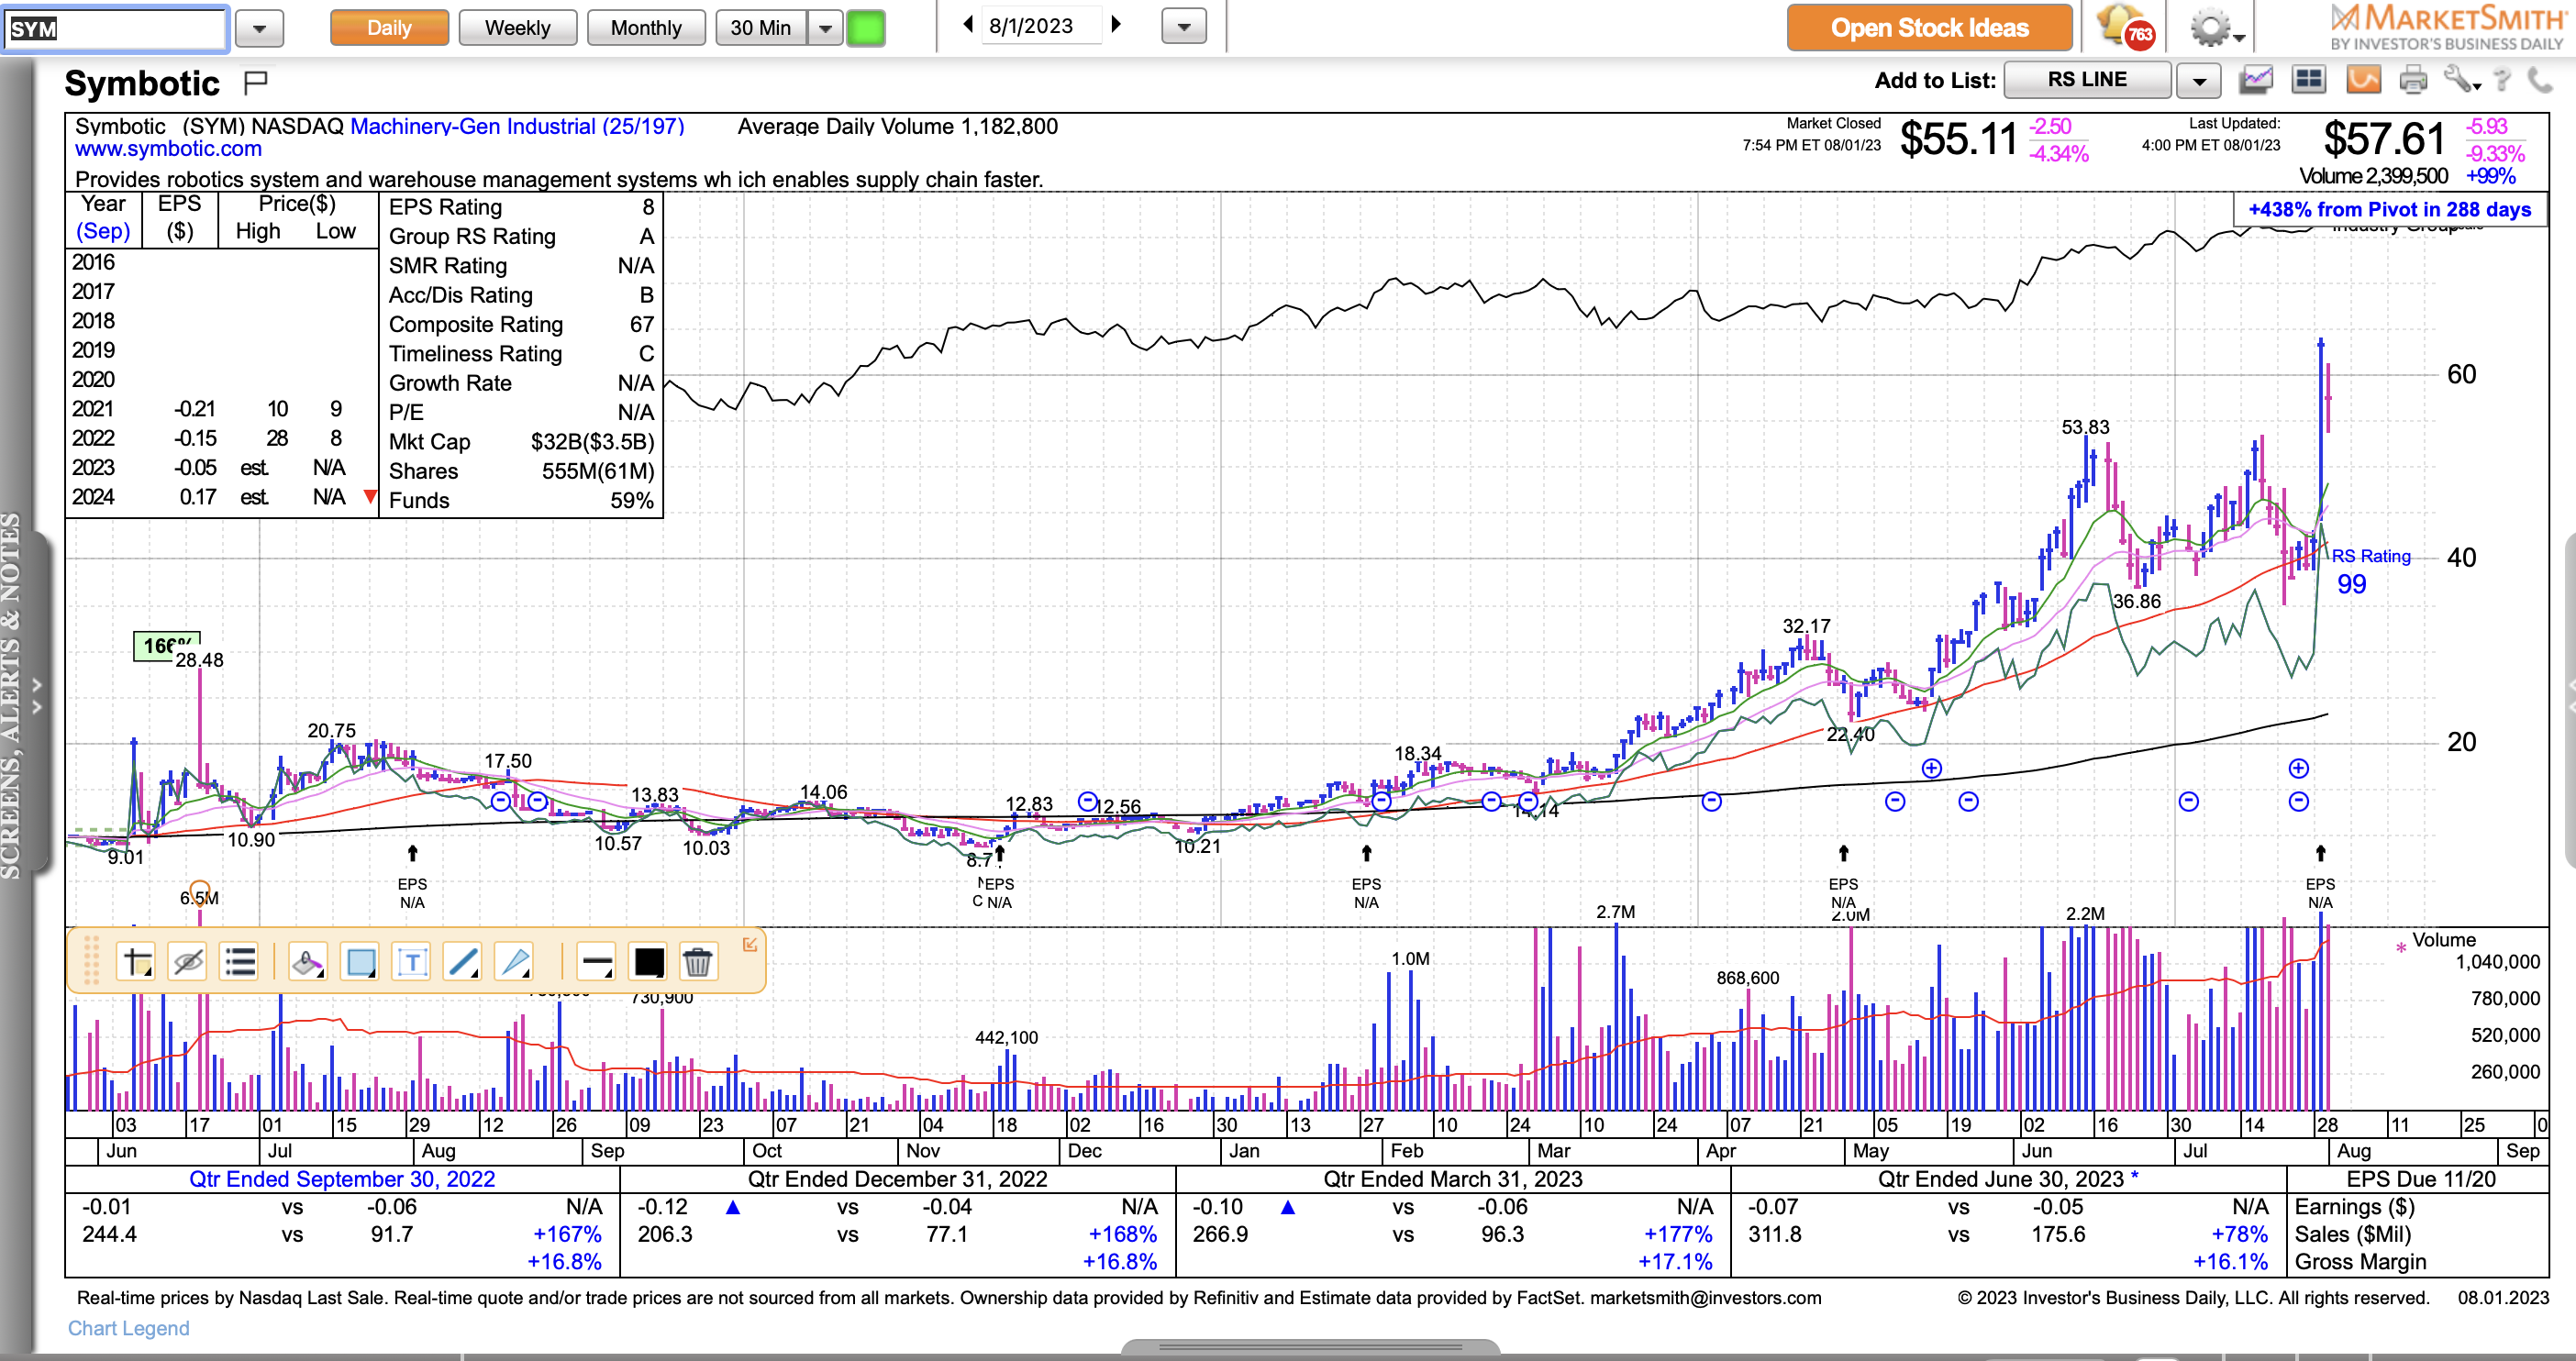Viewport: 2576px width, 1361px height.
Task: Select the 166% green annotation box
Action: pos(167,646)
